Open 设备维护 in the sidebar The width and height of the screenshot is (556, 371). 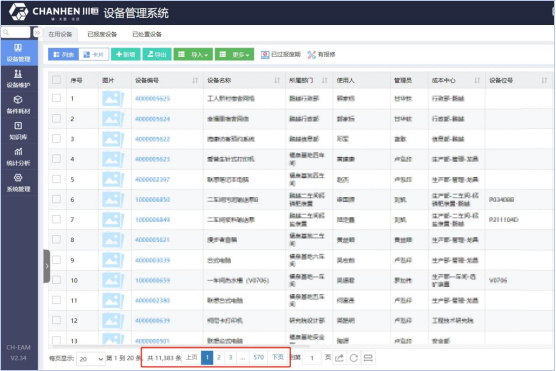19,79
